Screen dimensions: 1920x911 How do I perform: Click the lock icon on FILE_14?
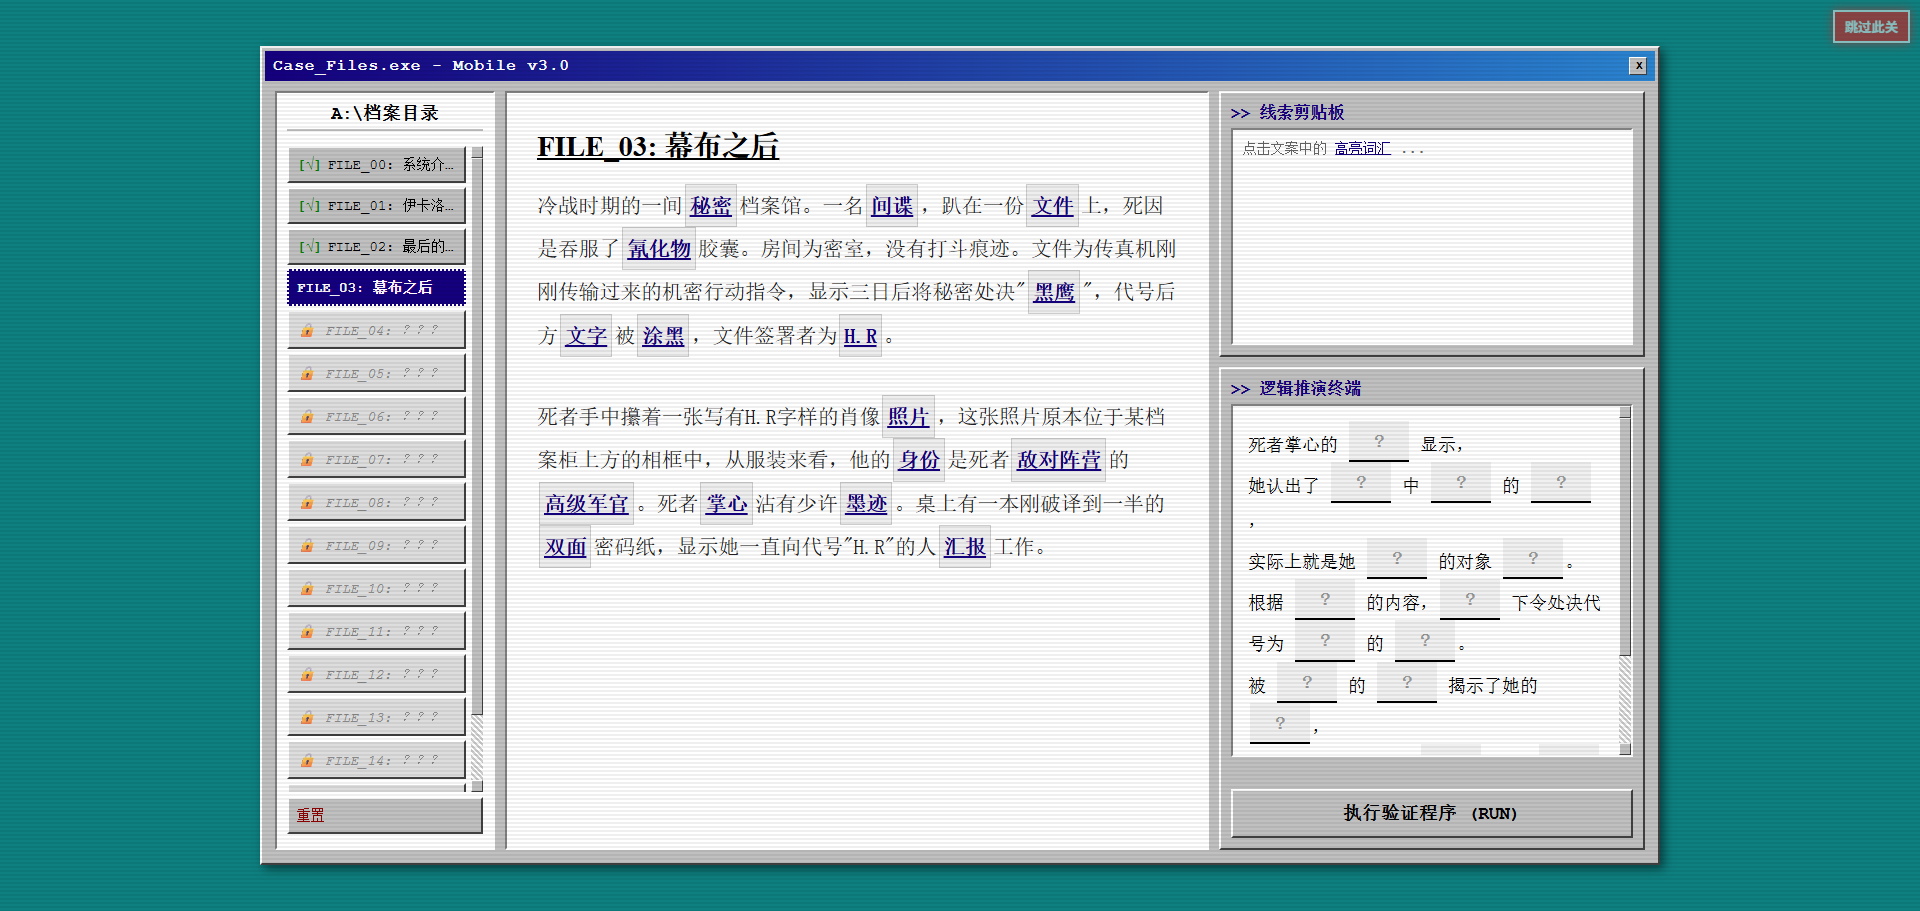(x=307, y=760)
